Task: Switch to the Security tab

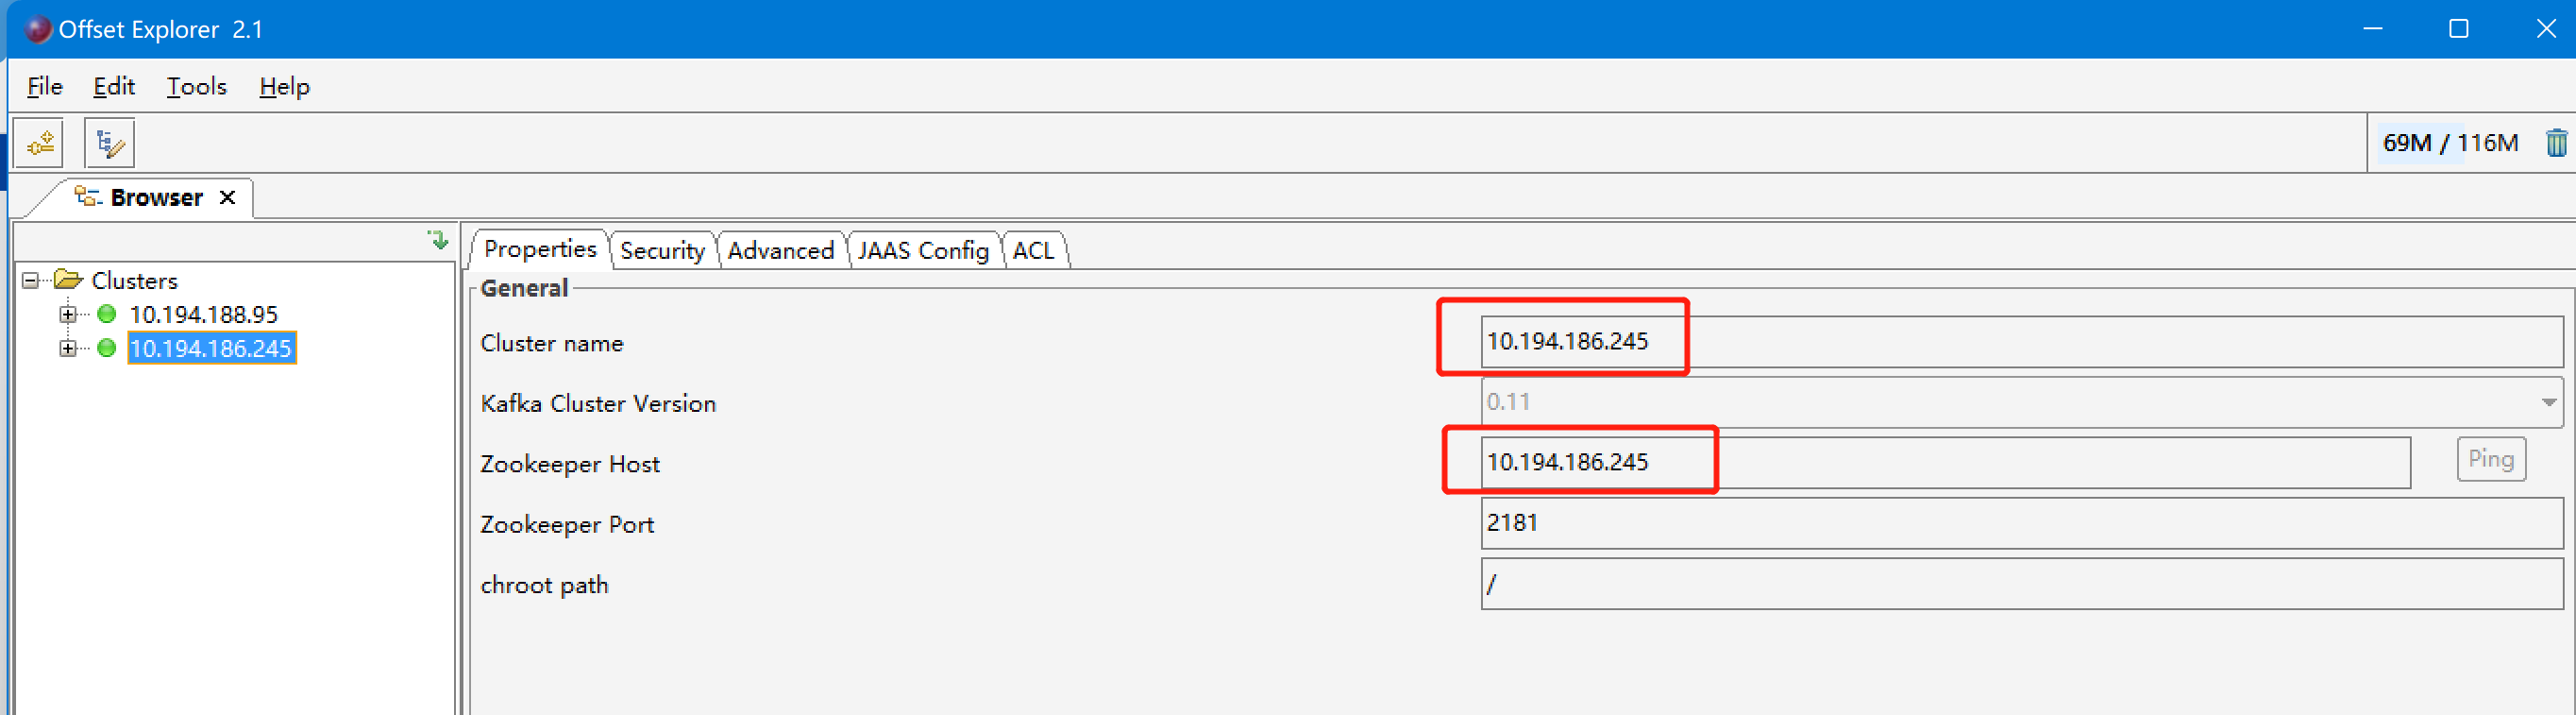Action: pos(662,250)
